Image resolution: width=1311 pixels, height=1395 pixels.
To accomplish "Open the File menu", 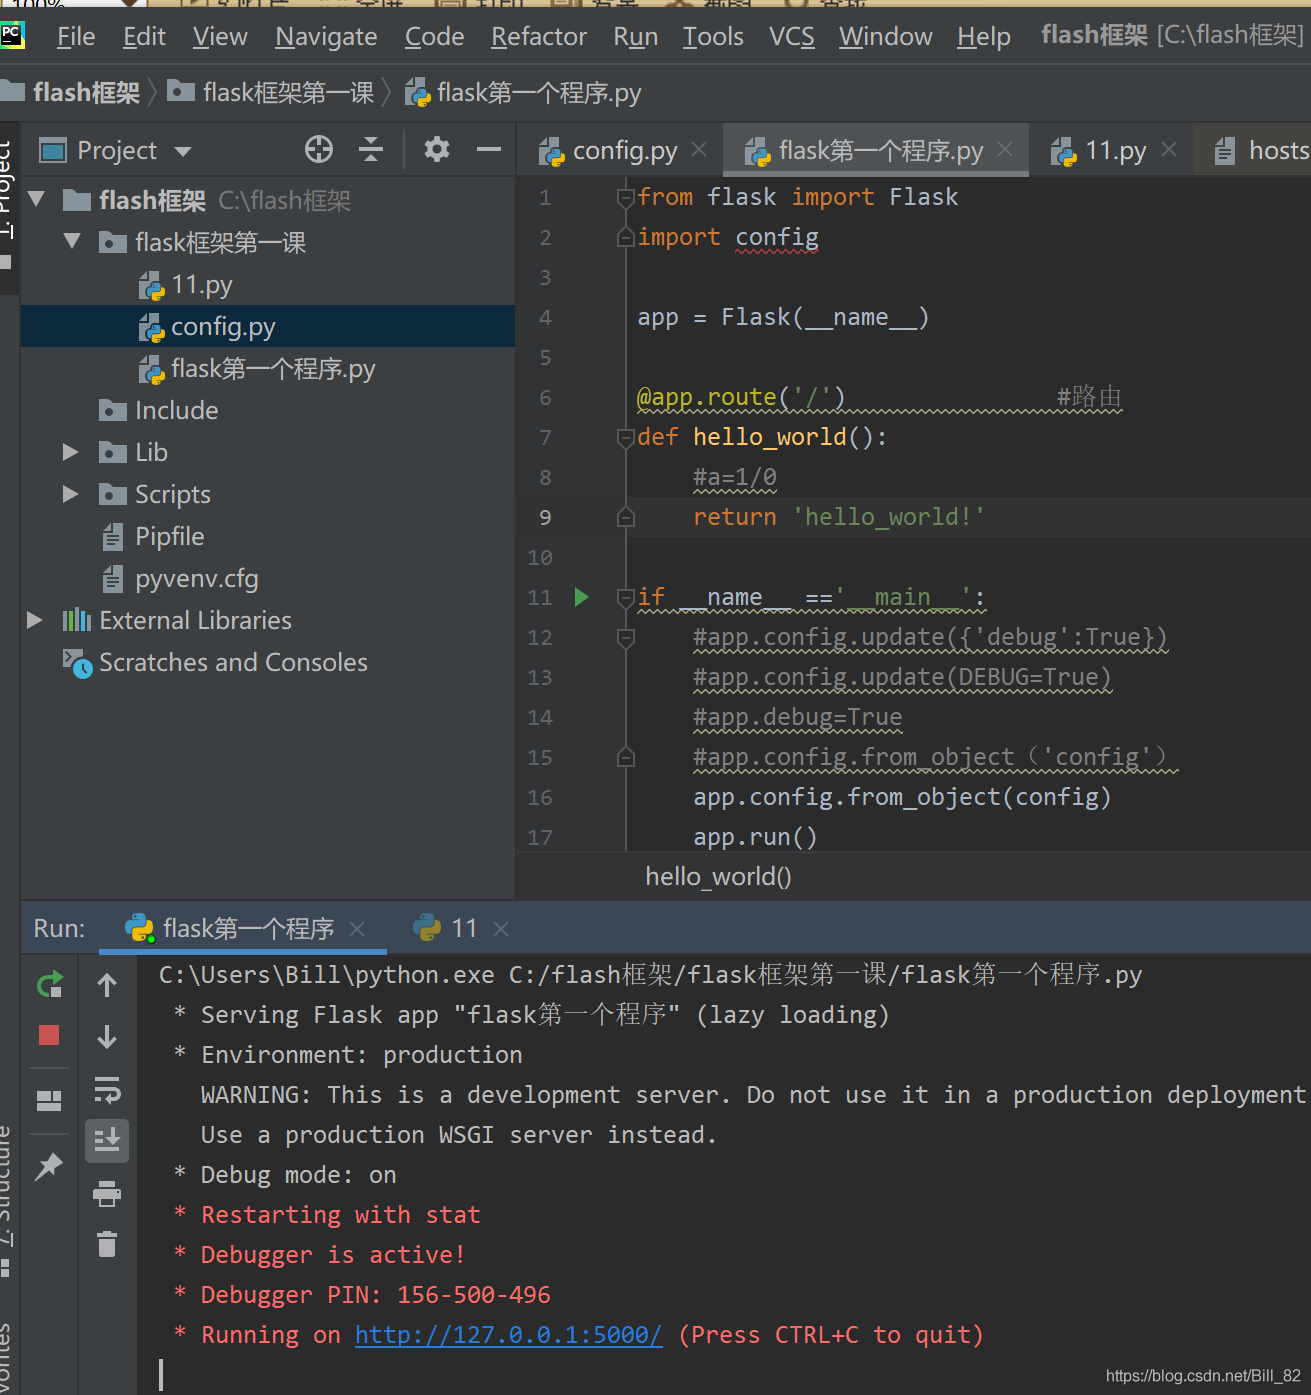I will pyautogui.click(x=76, y=37).
